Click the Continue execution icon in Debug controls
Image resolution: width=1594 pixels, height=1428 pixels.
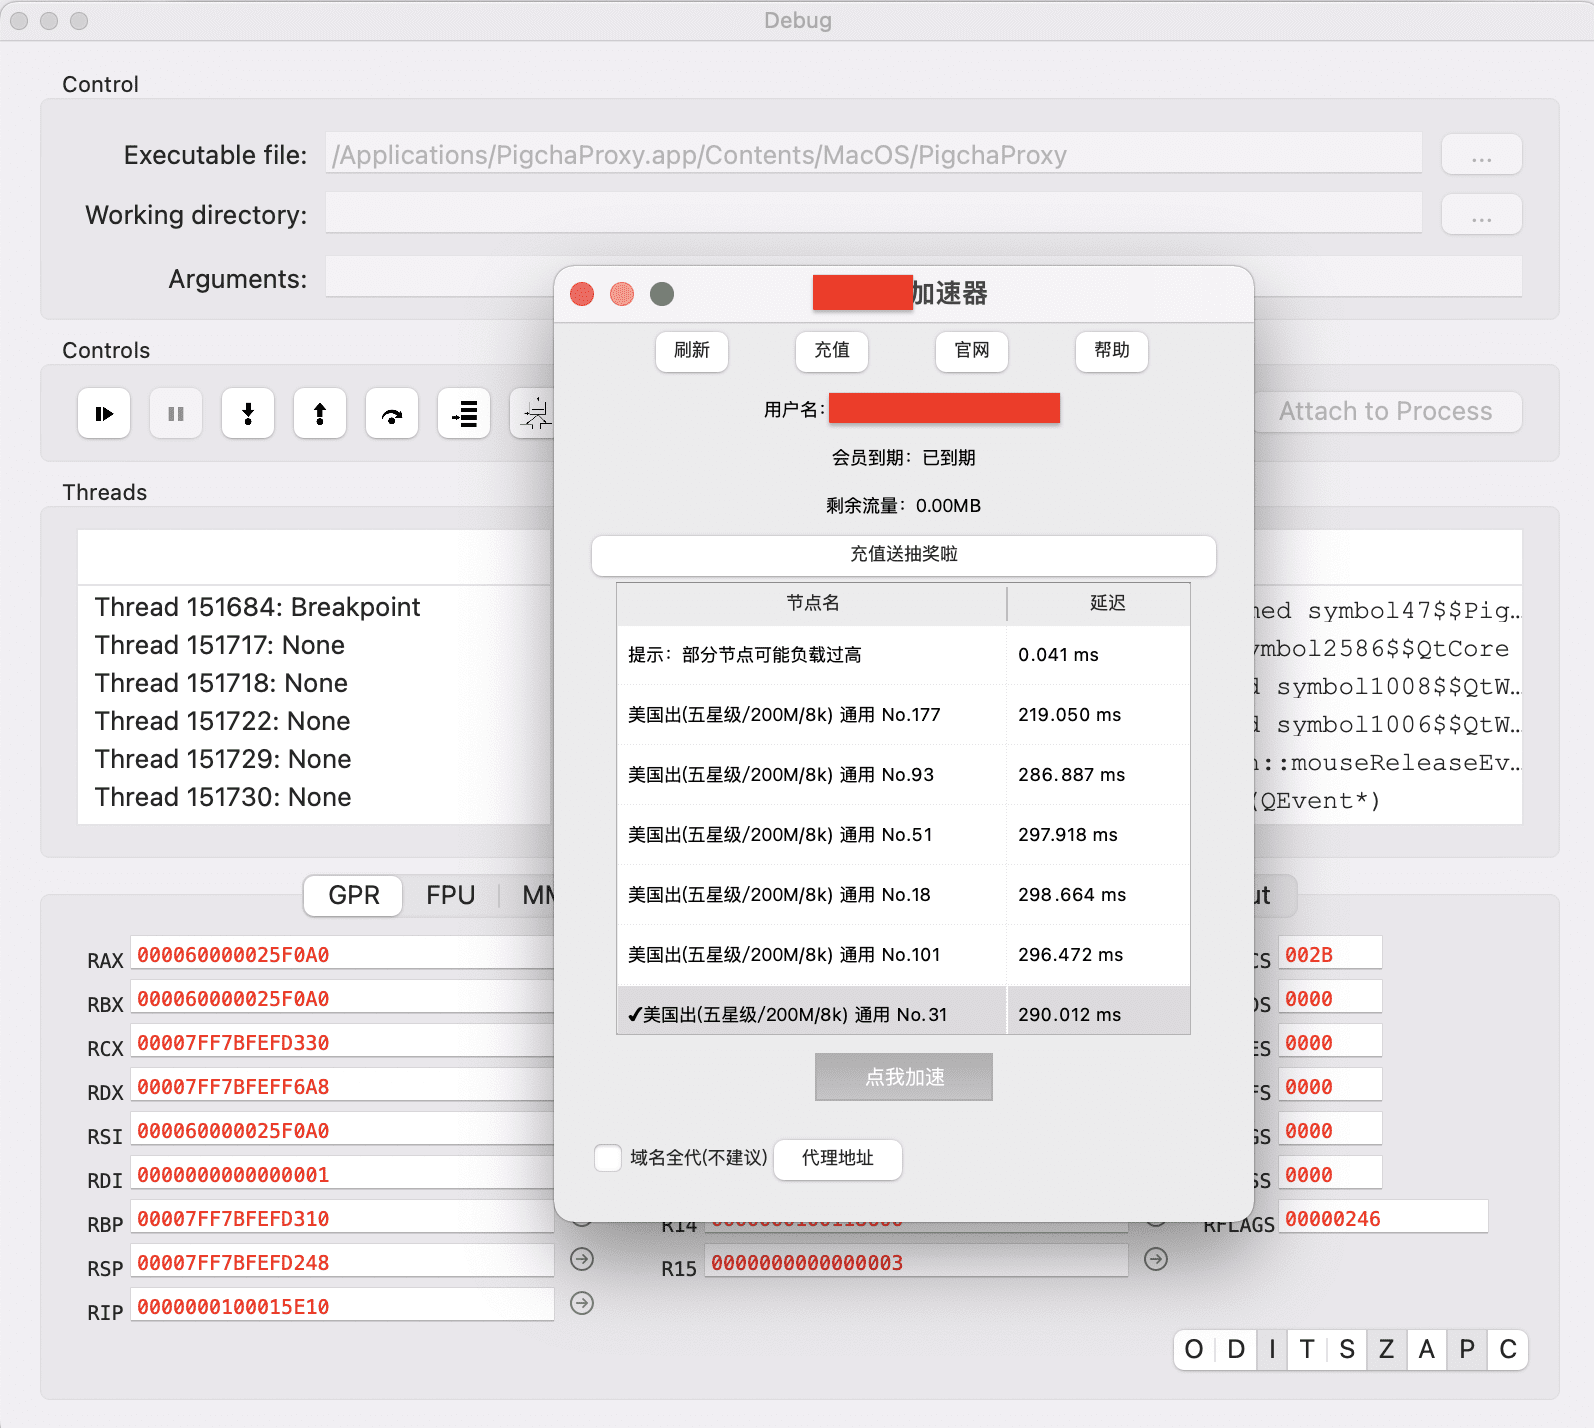tap(104, 413)
